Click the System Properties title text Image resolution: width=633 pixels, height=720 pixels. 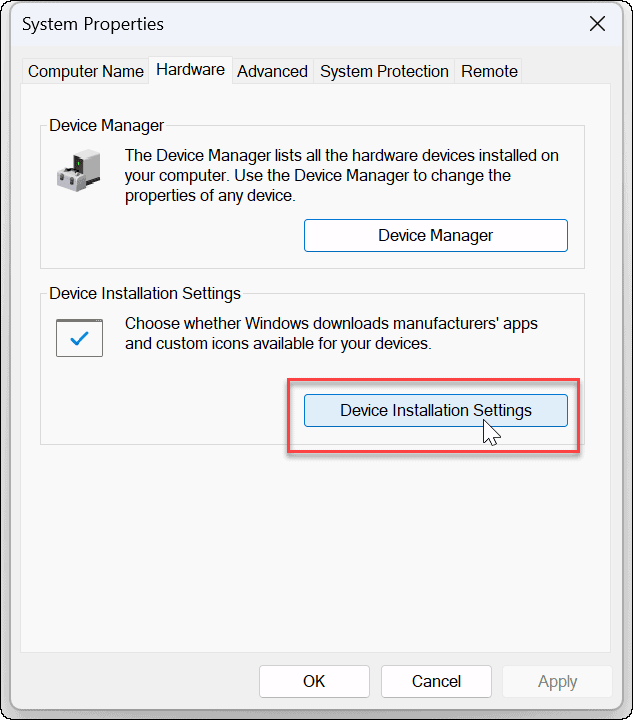click(93, 24)
